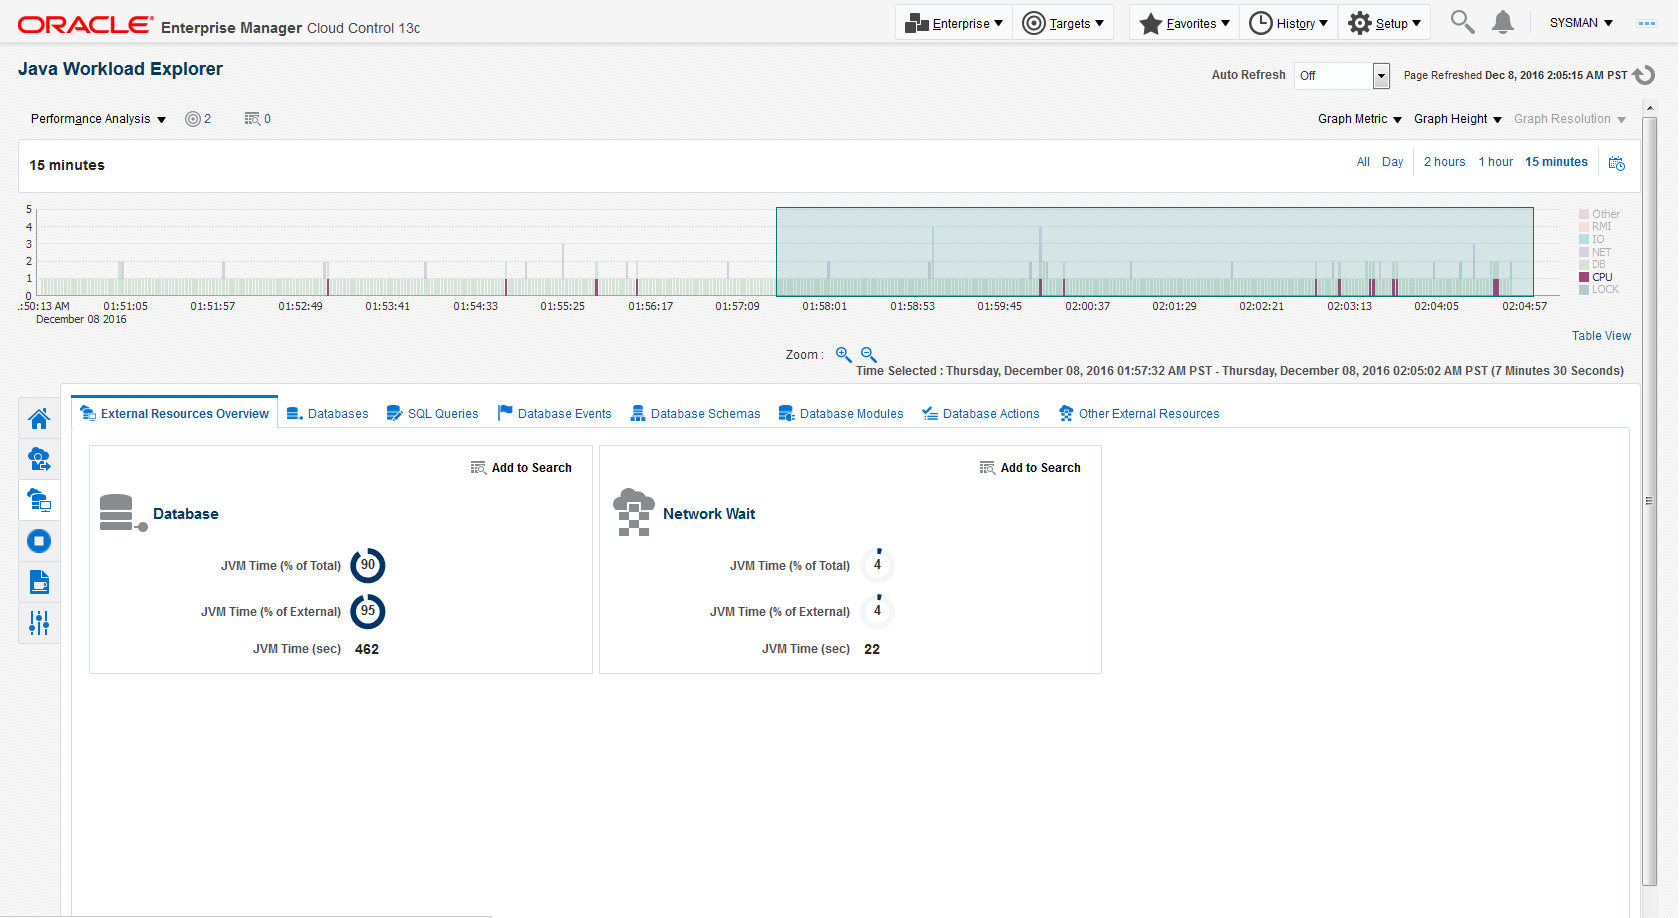1680x918 pixels.
Task: Switch to External Resources Overview tab
Action: tap(175, 414)
